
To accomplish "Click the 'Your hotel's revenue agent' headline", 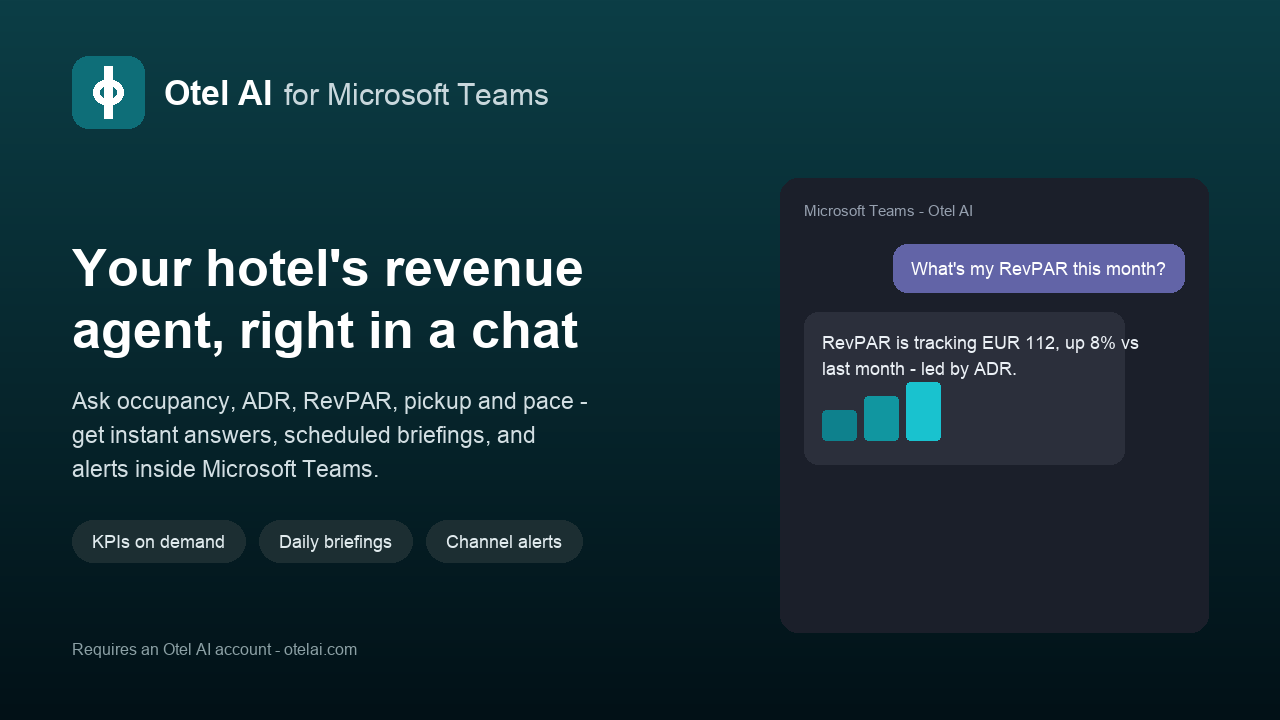I will (x=328, y=299).
